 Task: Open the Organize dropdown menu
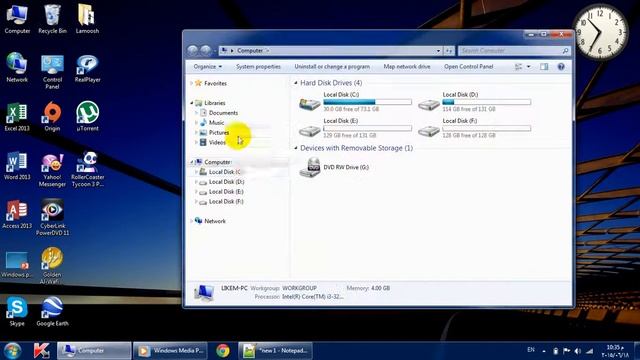coord(208,67)
